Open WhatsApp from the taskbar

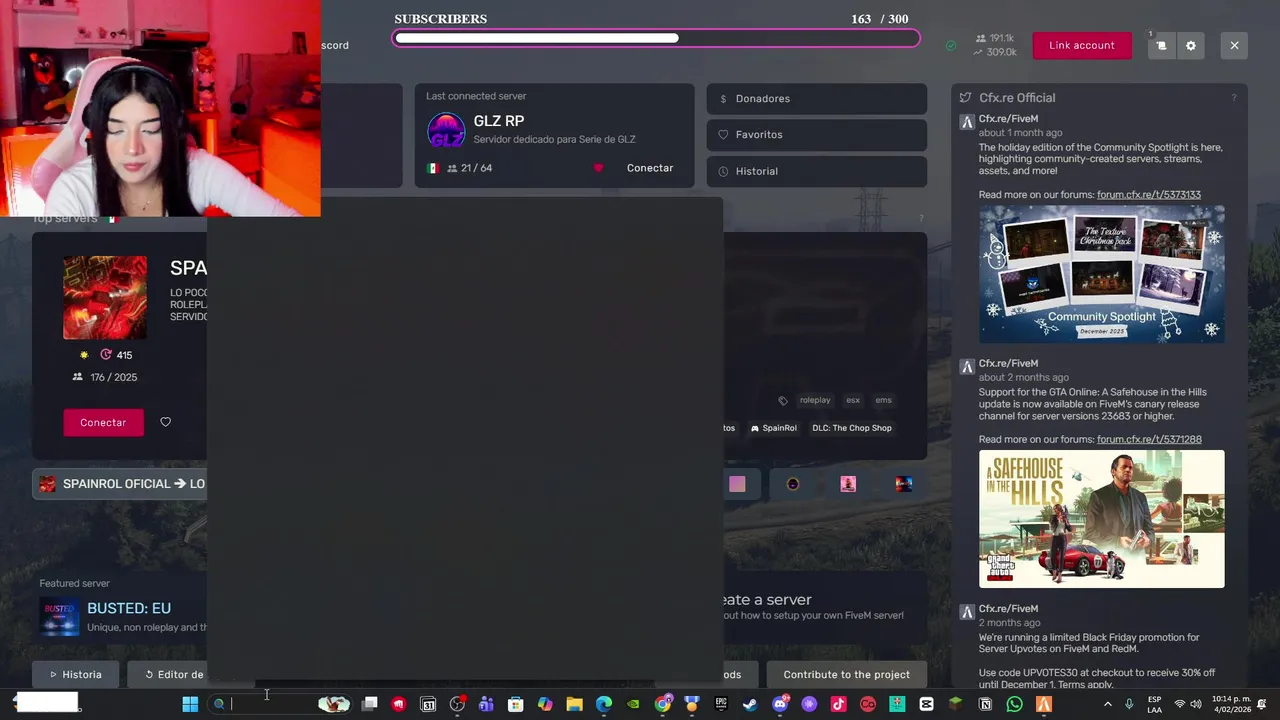point(1014,704)
